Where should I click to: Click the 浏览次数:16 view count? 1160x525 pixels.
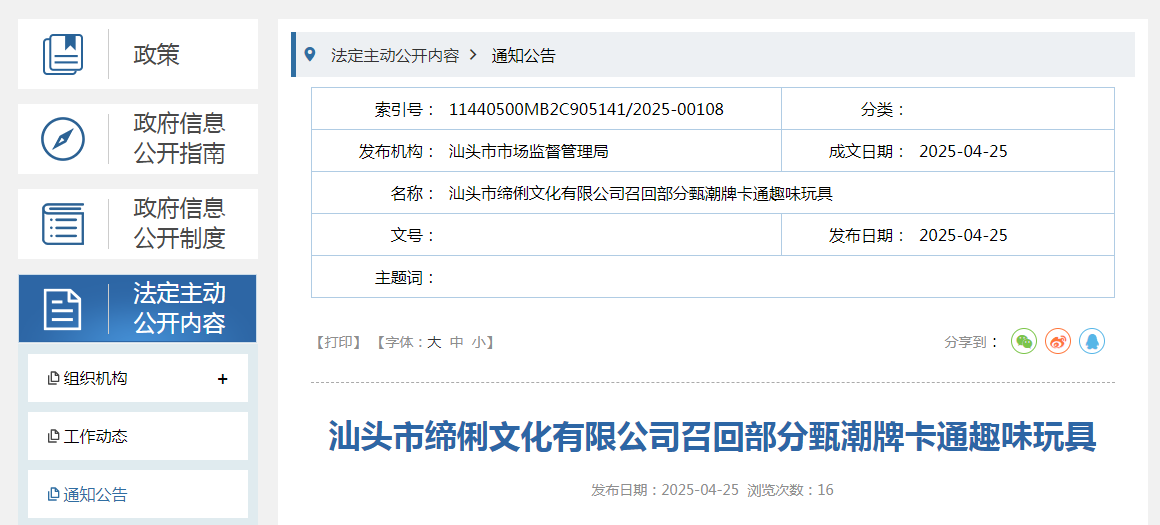[790, 490]
